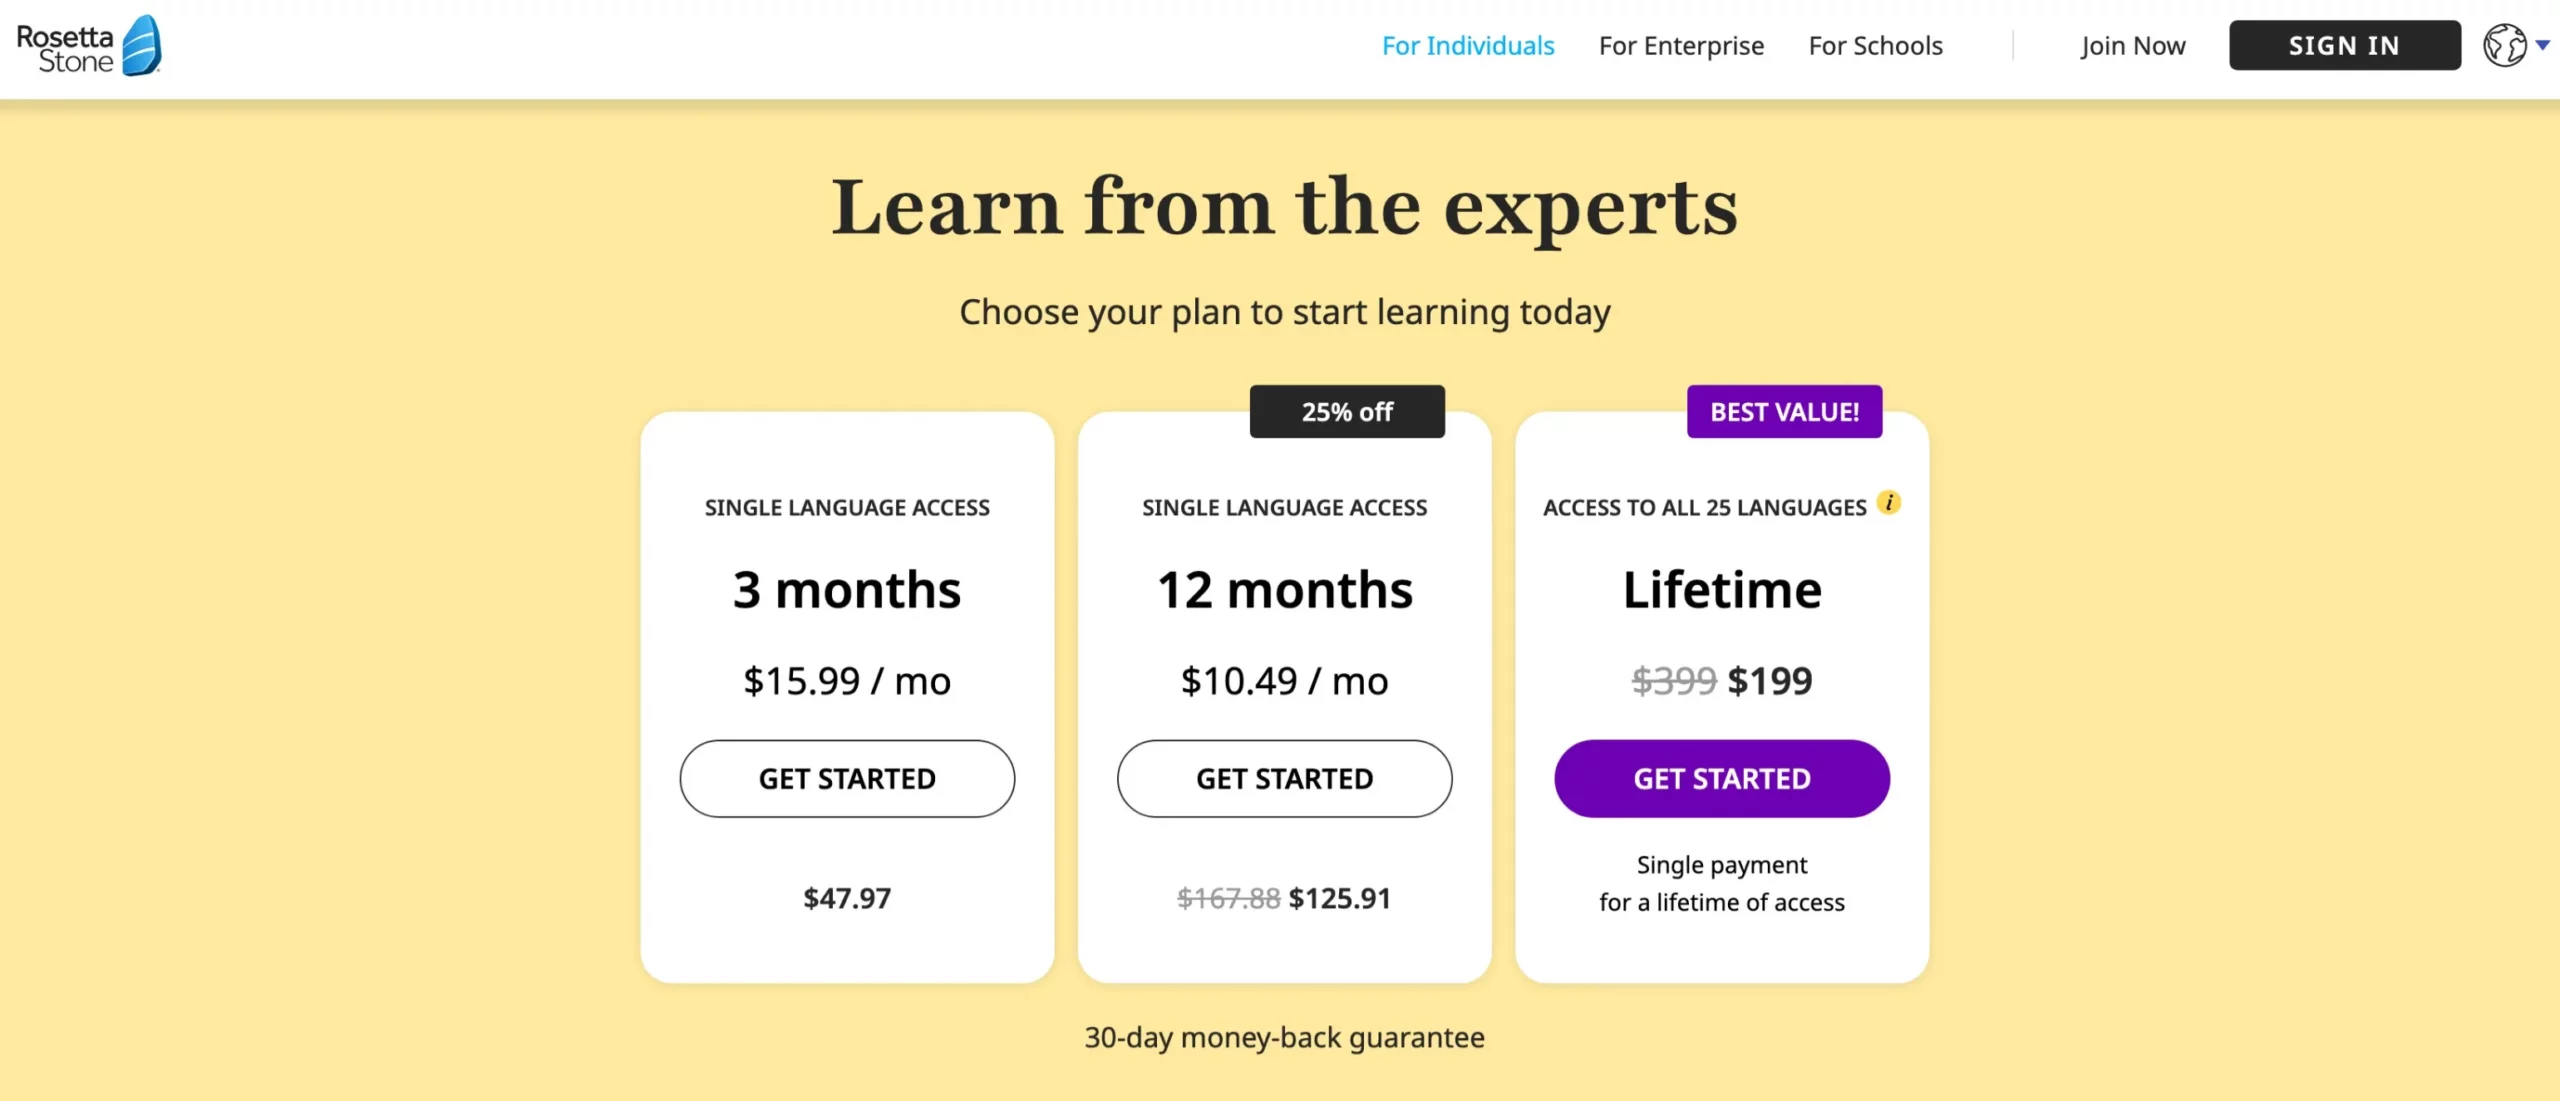Choose the Lifetime plan Get Started button
2560x1101 pixels.
1721,779
